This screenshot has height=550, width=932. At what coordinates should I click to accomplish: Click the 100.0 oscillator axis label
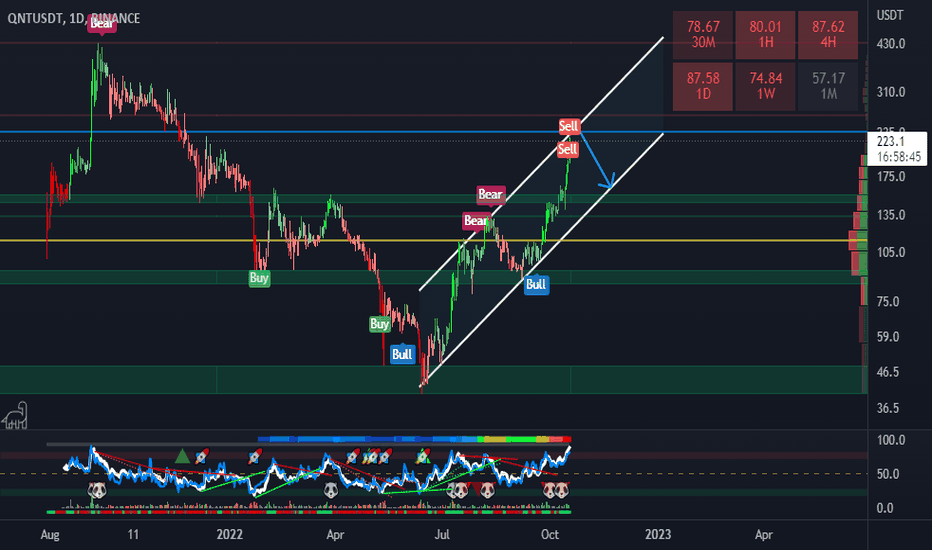pos(891,440)
